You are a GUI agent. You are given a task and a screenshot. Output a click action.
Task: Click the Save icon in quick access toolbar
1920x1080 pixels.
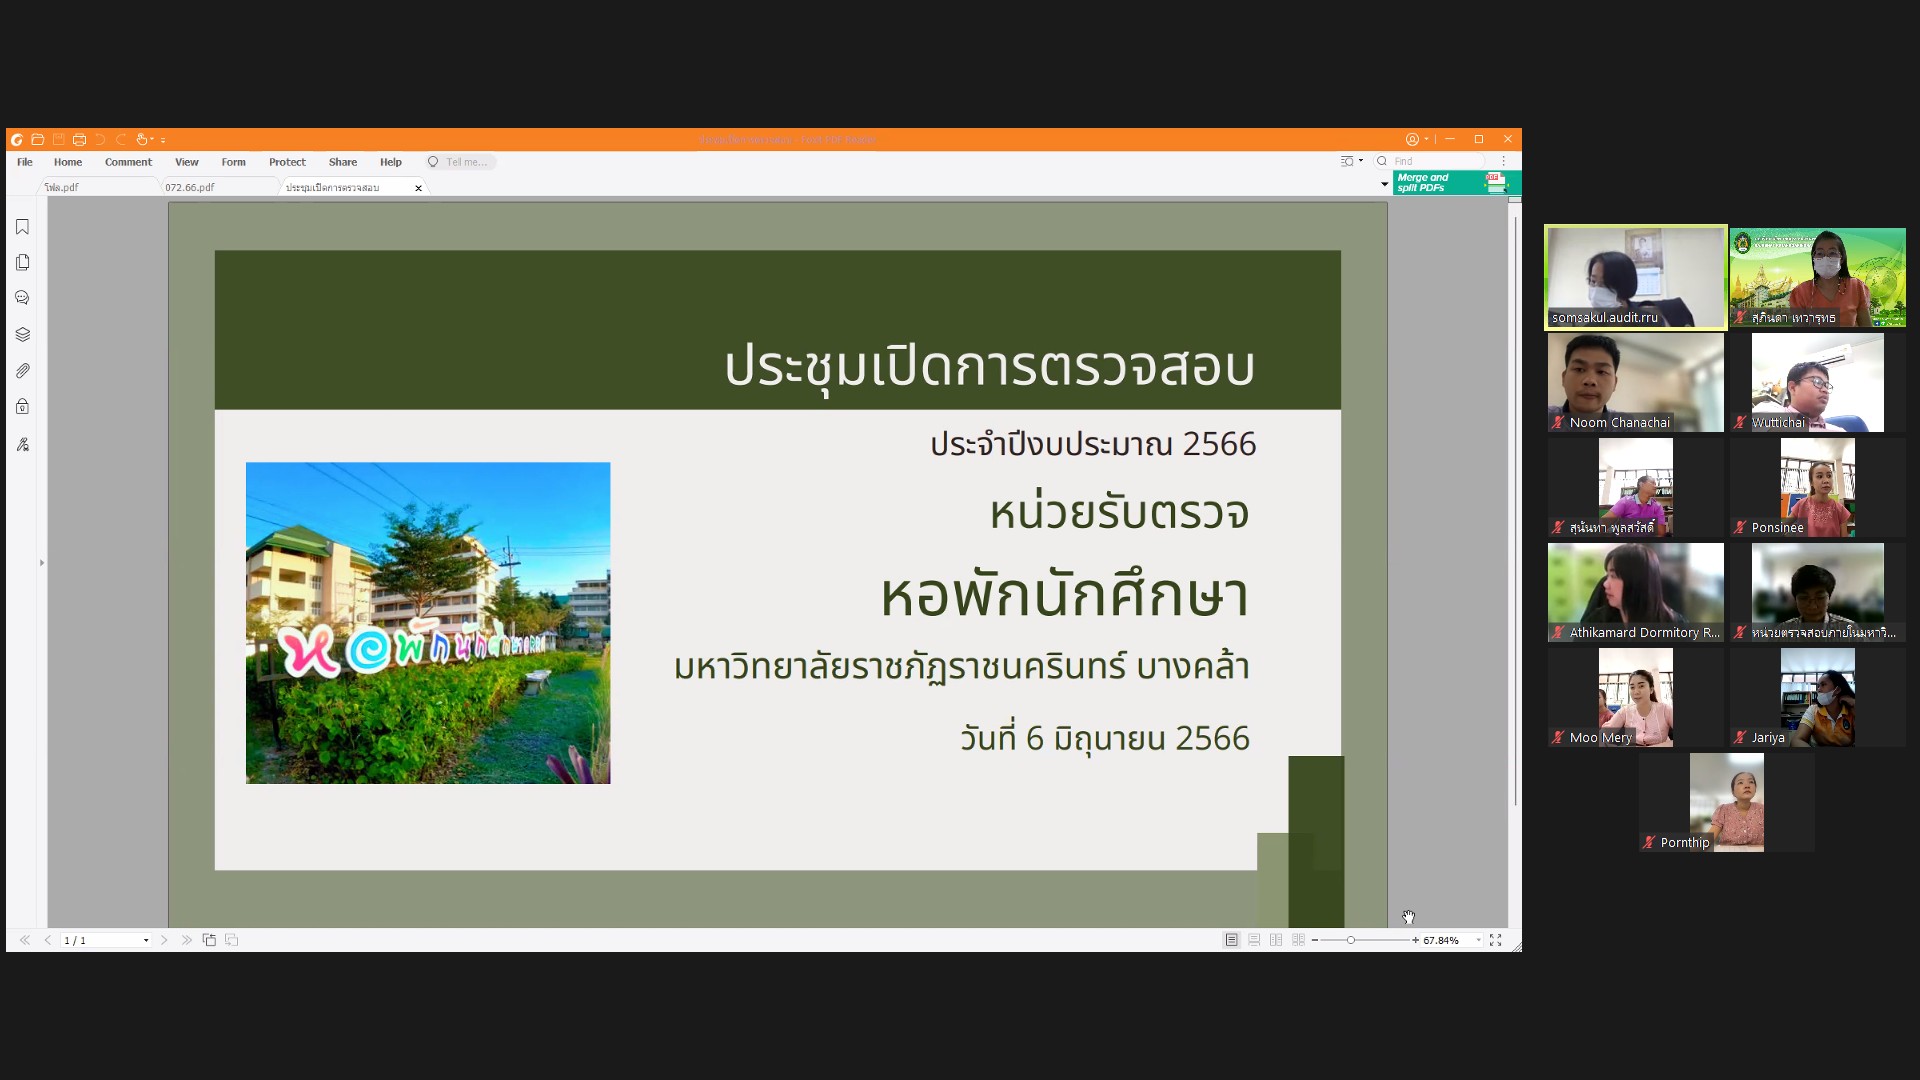click(x=59, y=139)
